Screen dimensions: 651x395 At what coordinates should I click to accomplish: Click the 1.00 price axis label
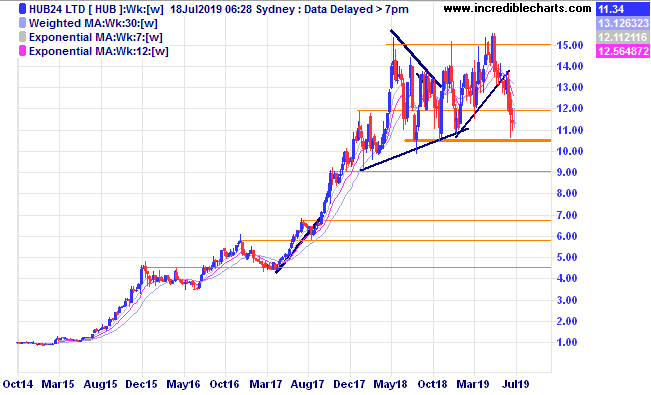[566, 343]
